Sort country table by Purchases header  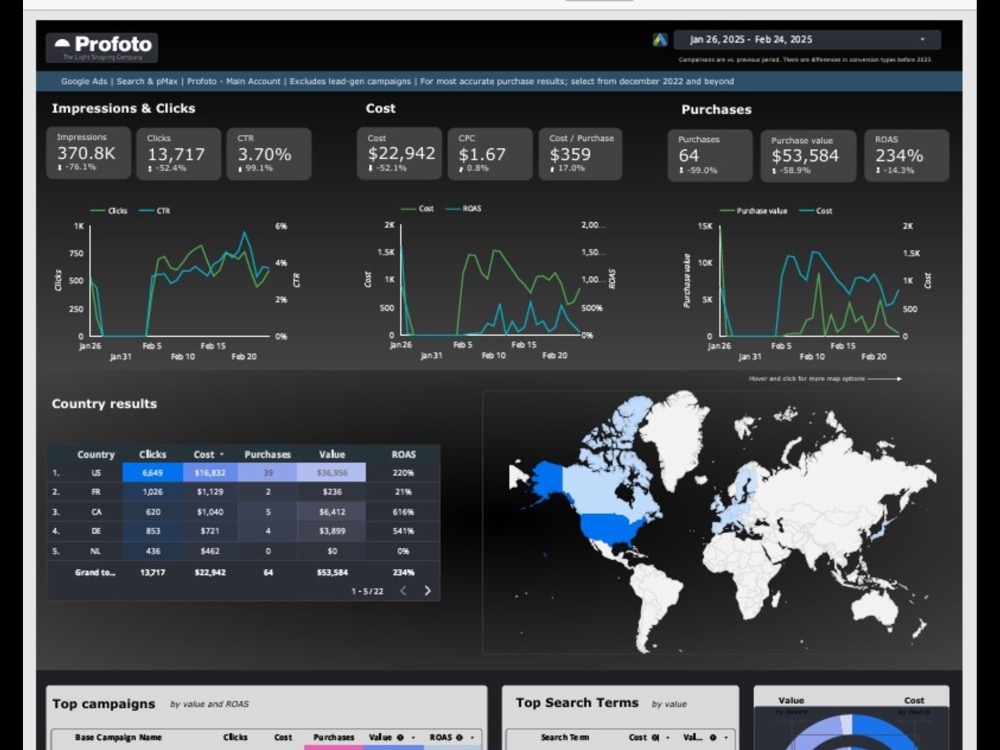(x=267, y=455)
